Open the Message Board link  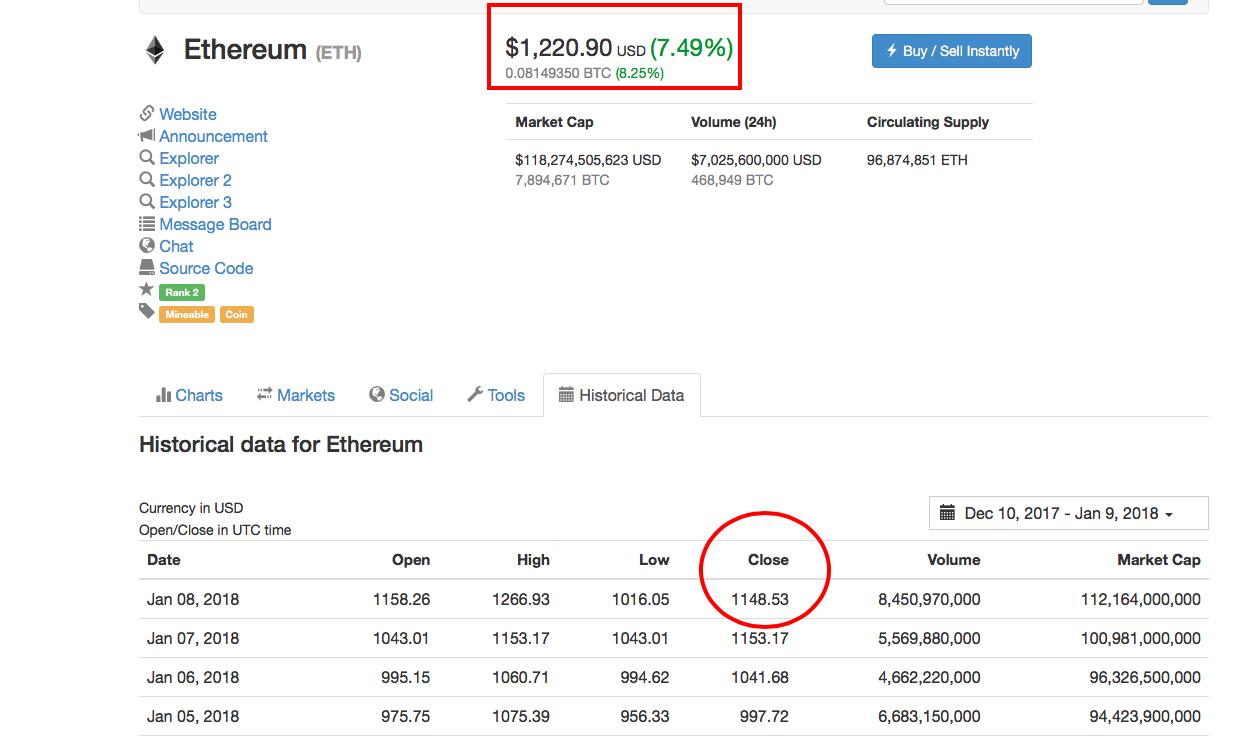click(x=215, y=224)
